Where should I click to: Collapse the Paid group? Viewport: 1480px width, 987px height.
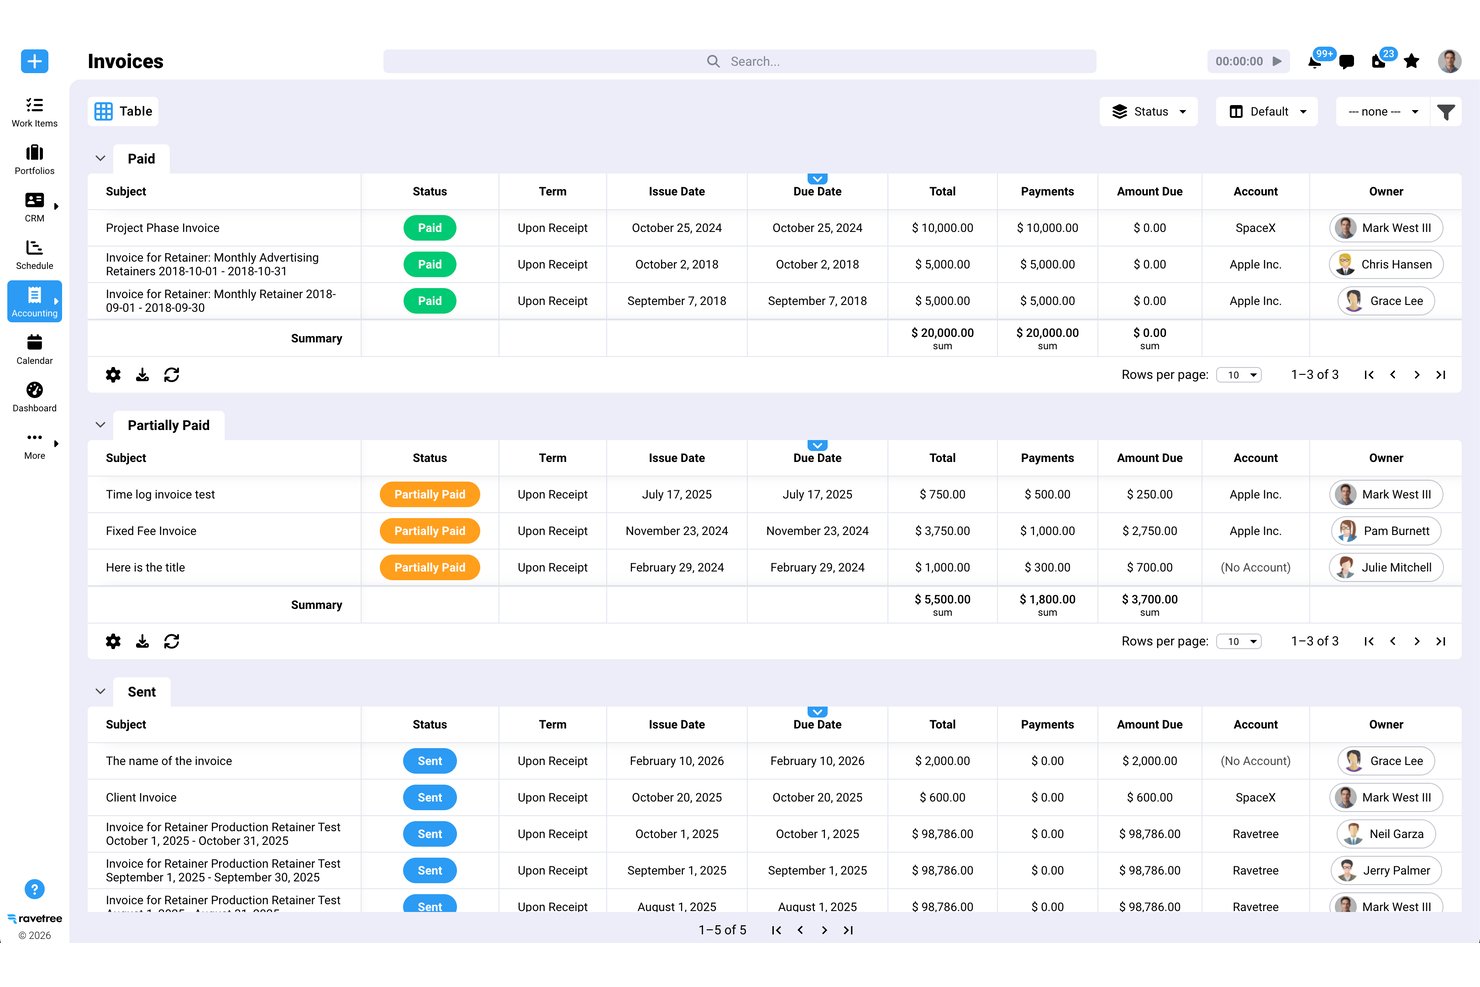click(100, 158)
